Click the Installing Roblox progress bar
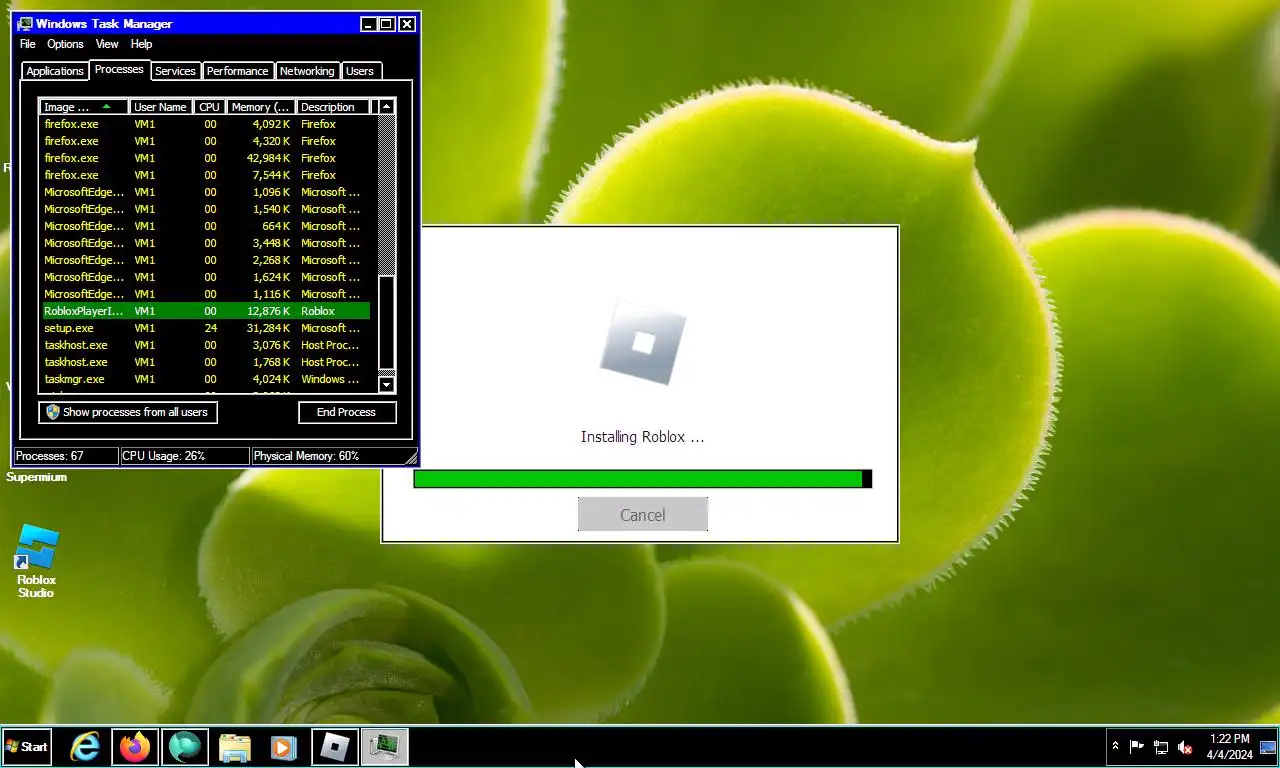The image size is (1280, 768). pyautogui.click(x=642, y=479)
